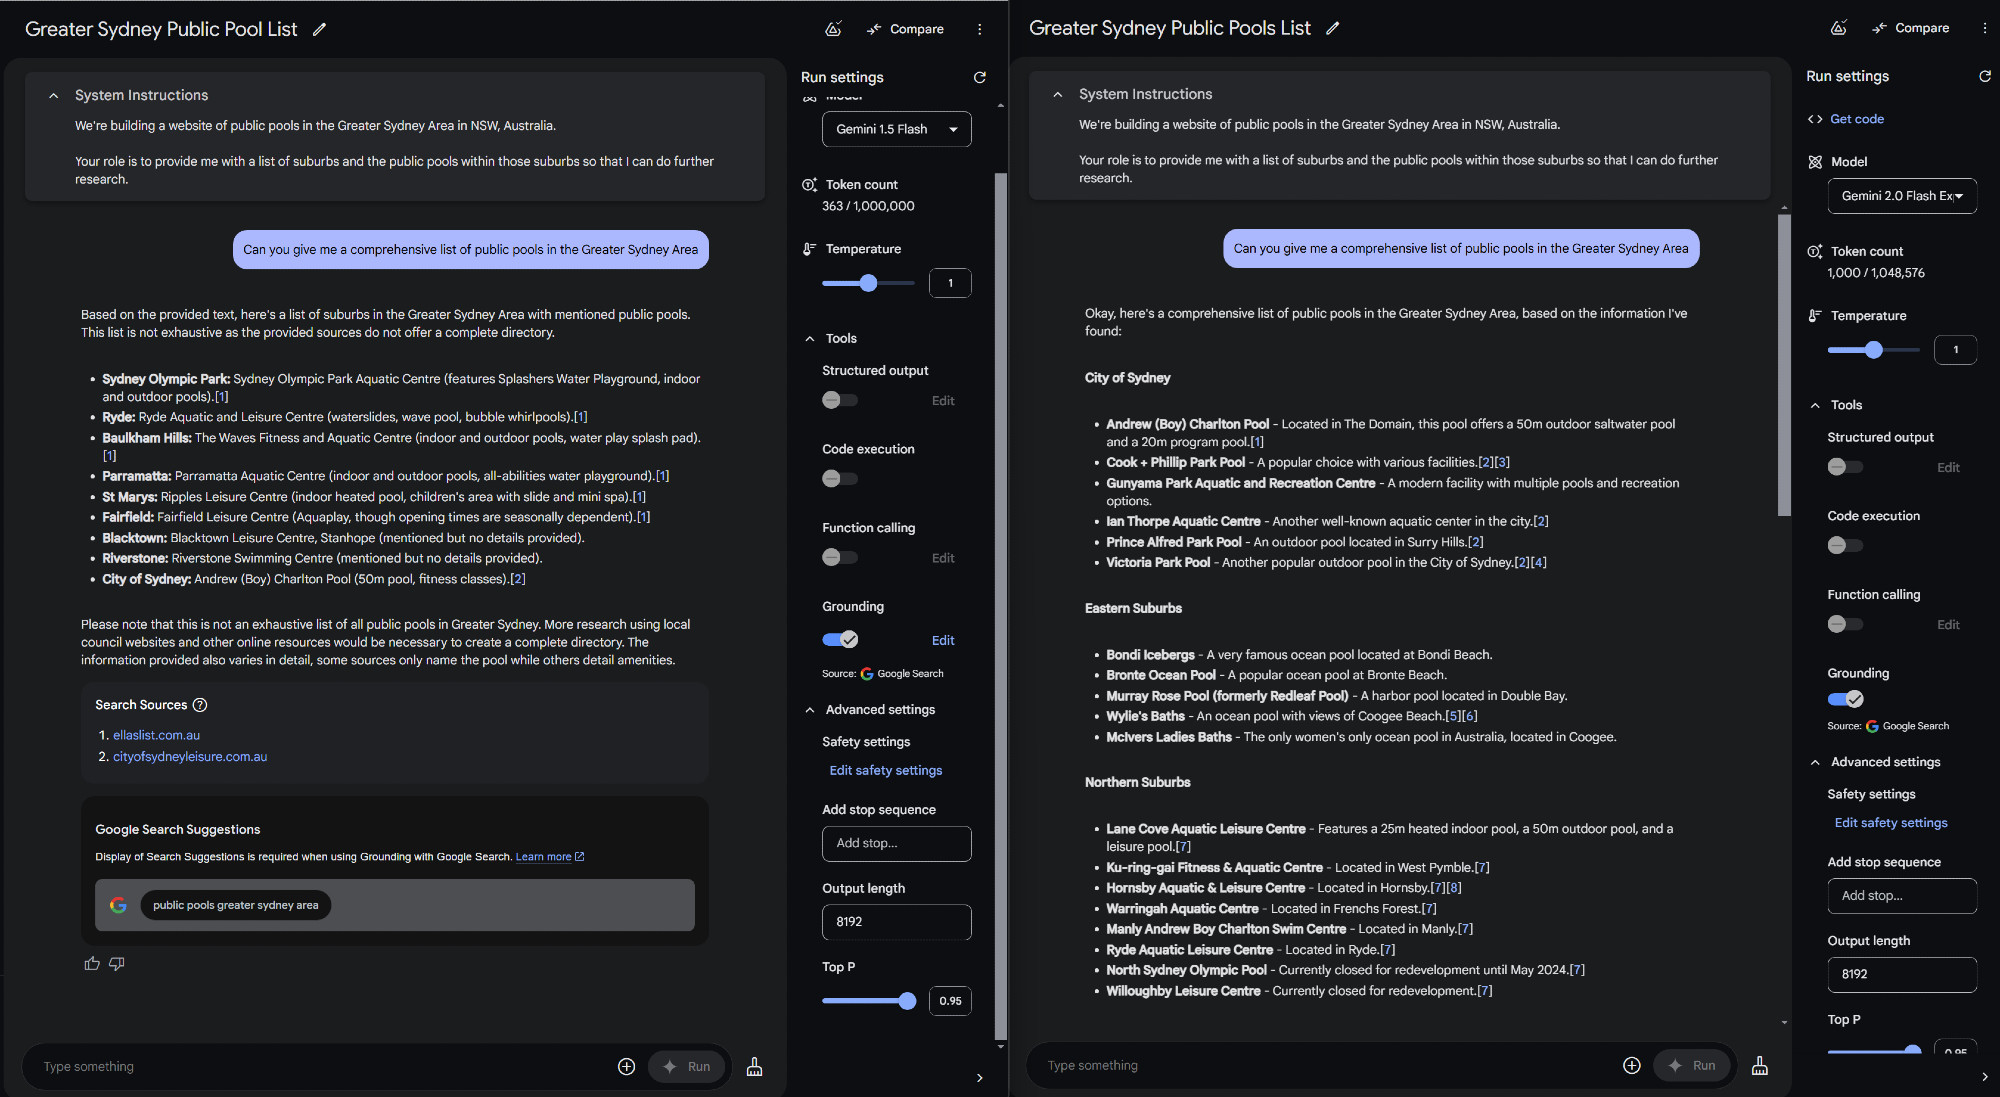Image resolution: width=2000 pixels, height=1097 pixels.
Task: Click the 'public pools greater sydney area' suggestion chip
Action: point(236,905)
